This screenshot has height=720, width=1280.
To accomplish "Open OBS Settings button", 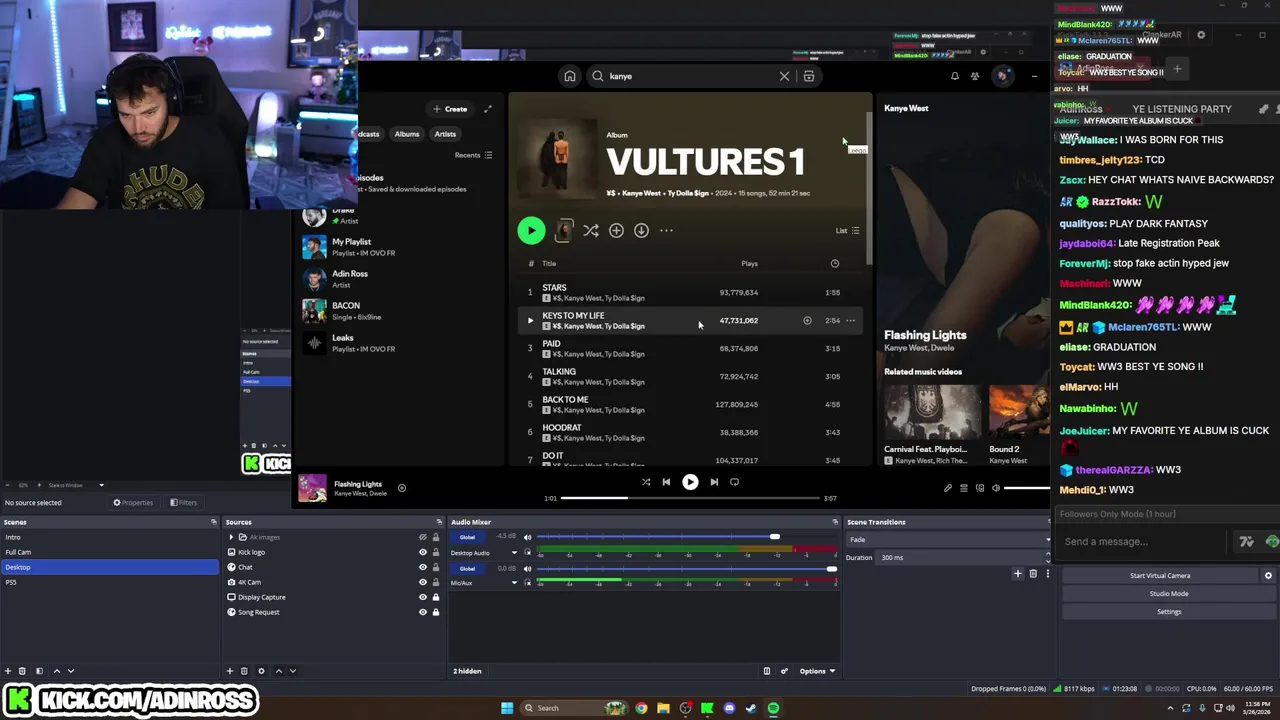I will click(1169, 612).
